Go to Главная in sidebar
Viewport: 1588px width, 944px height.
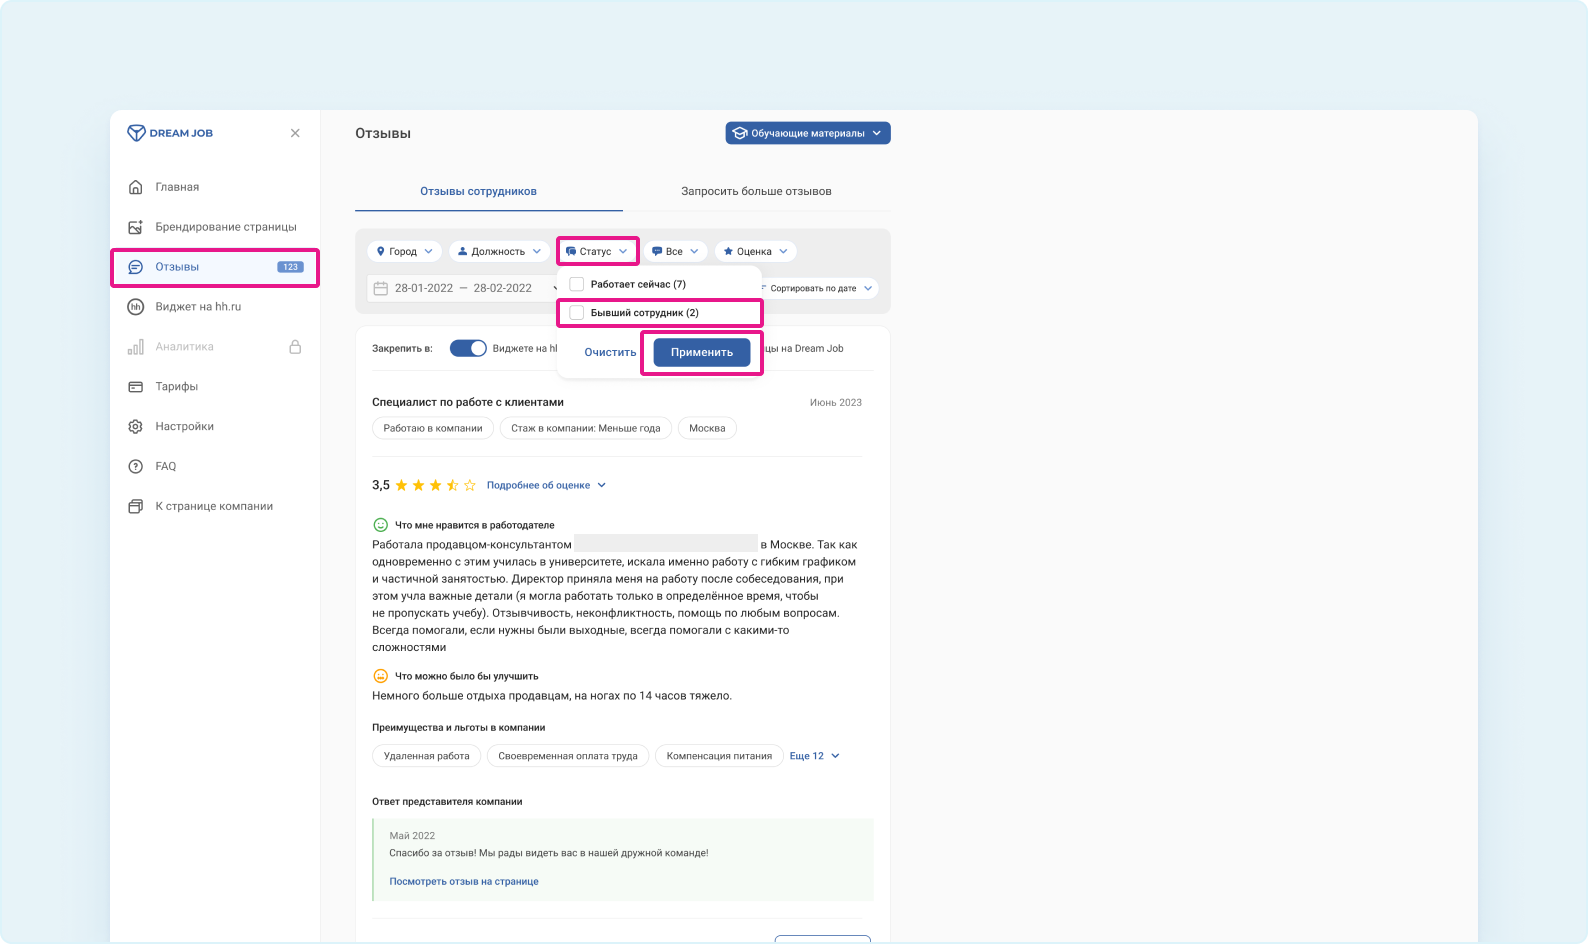click(177, 187)
